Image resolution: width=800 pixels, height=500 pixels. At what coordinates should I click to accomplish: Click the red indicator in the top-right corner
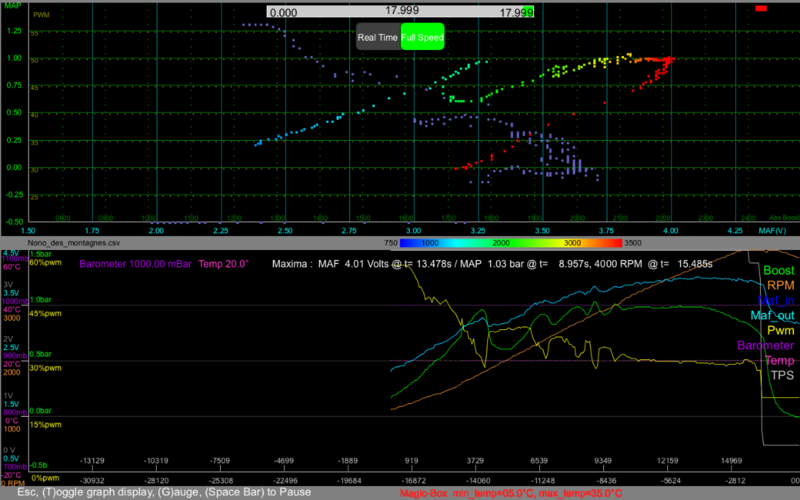(x=761, y=8)
